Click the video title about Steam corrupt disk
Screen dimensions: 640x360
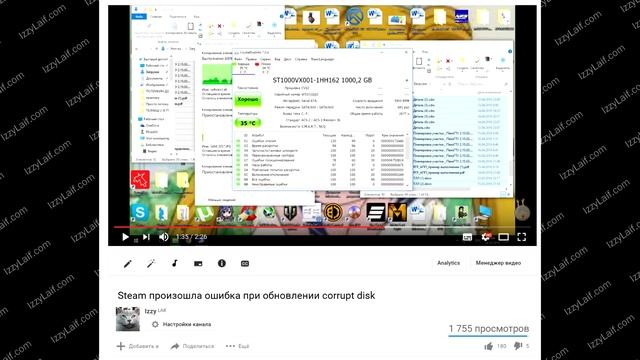246,296
